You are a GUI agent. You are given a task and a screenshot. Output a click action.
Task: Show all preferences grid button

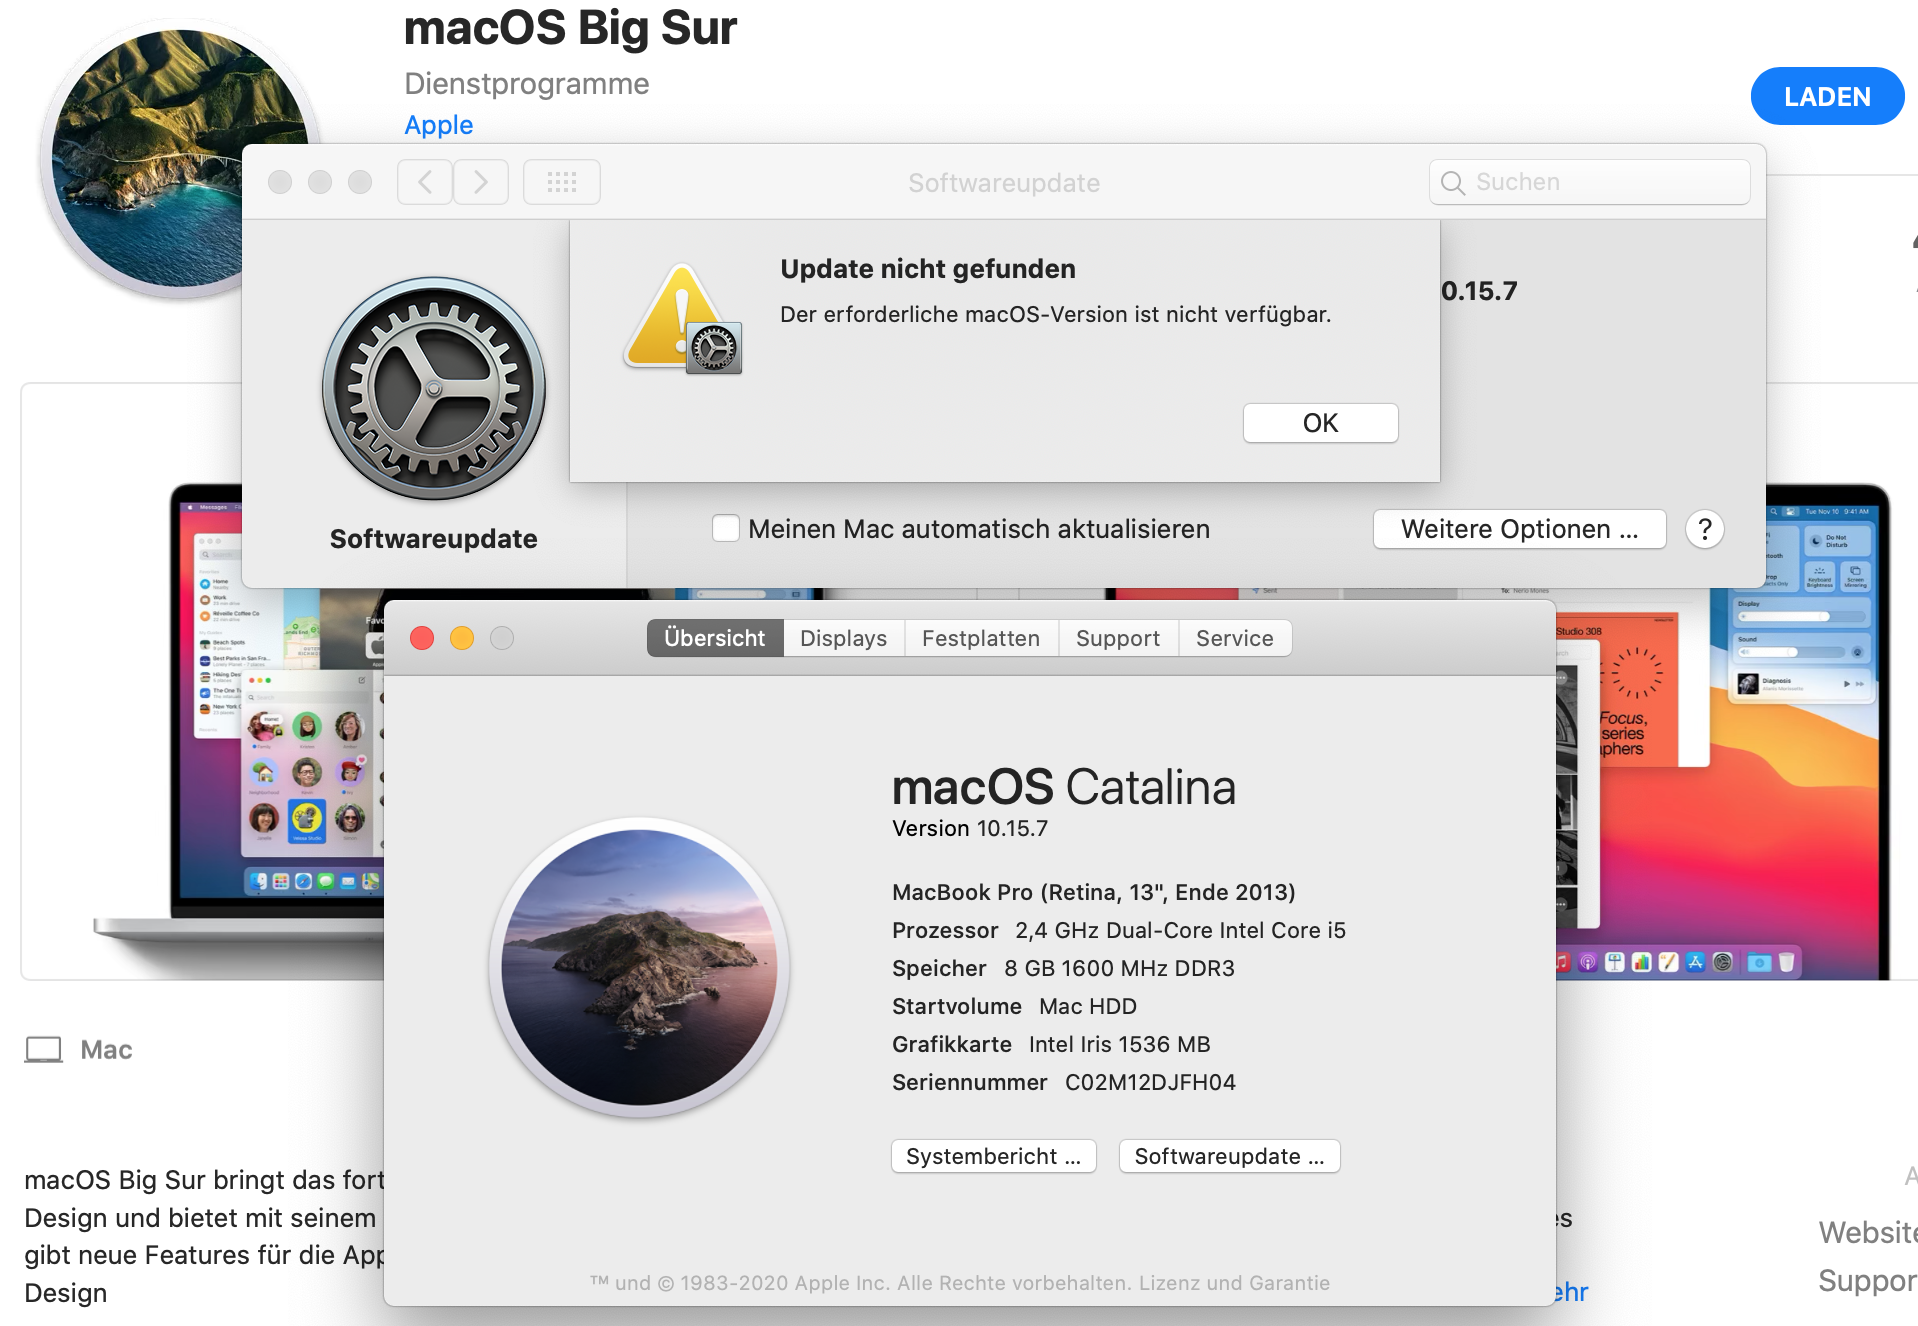tap(562, 182)
